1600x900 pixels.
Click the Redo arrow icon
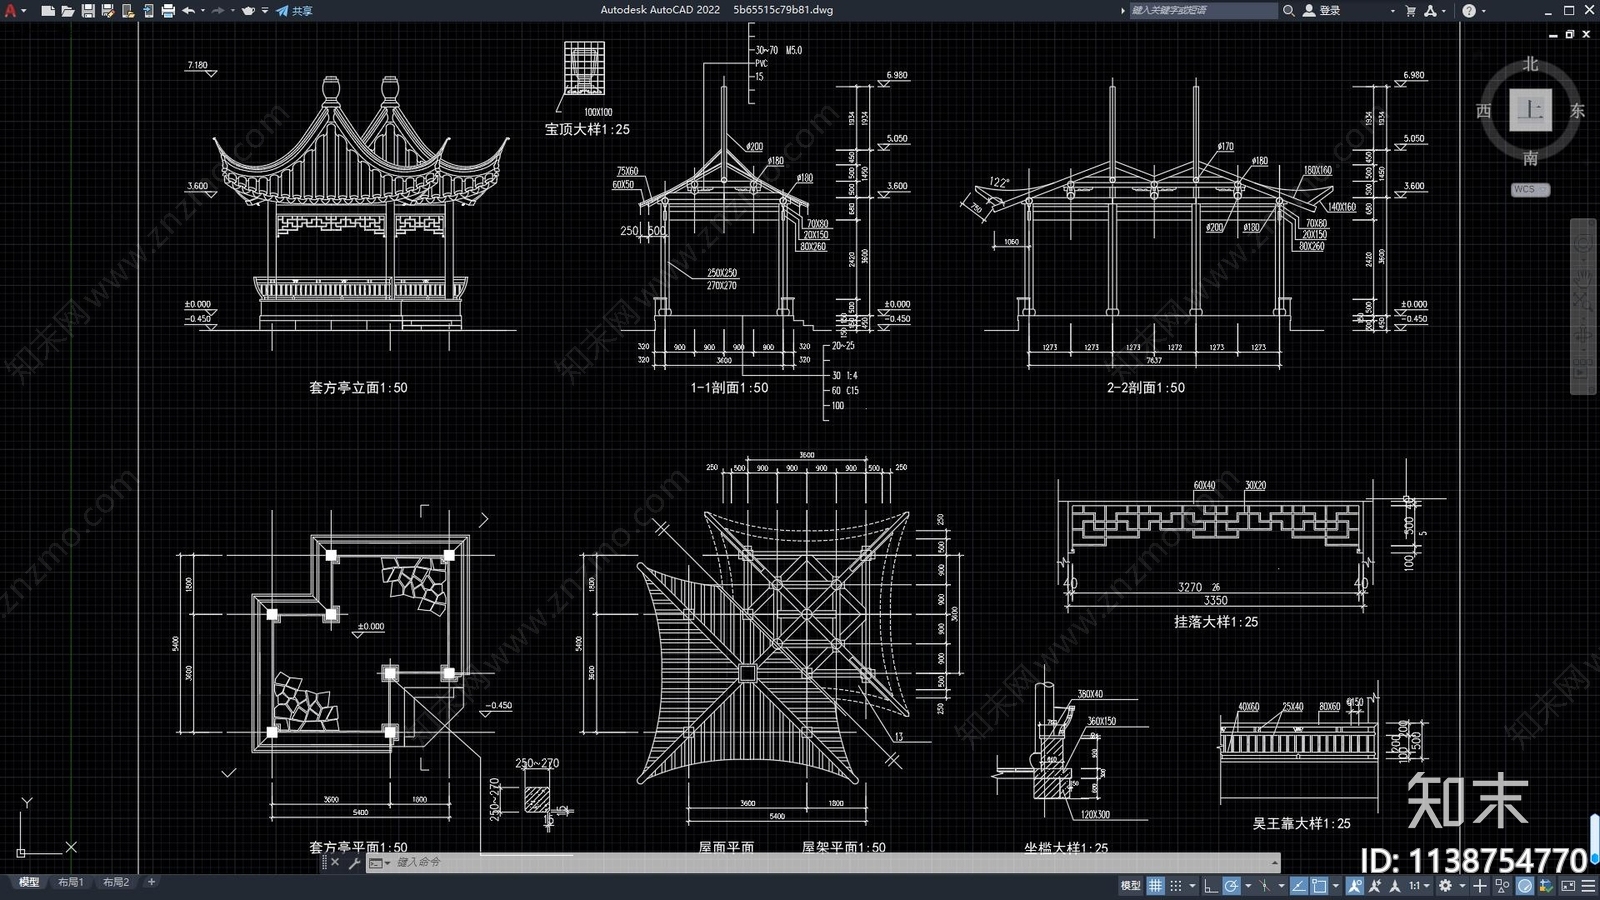(218, 10)
